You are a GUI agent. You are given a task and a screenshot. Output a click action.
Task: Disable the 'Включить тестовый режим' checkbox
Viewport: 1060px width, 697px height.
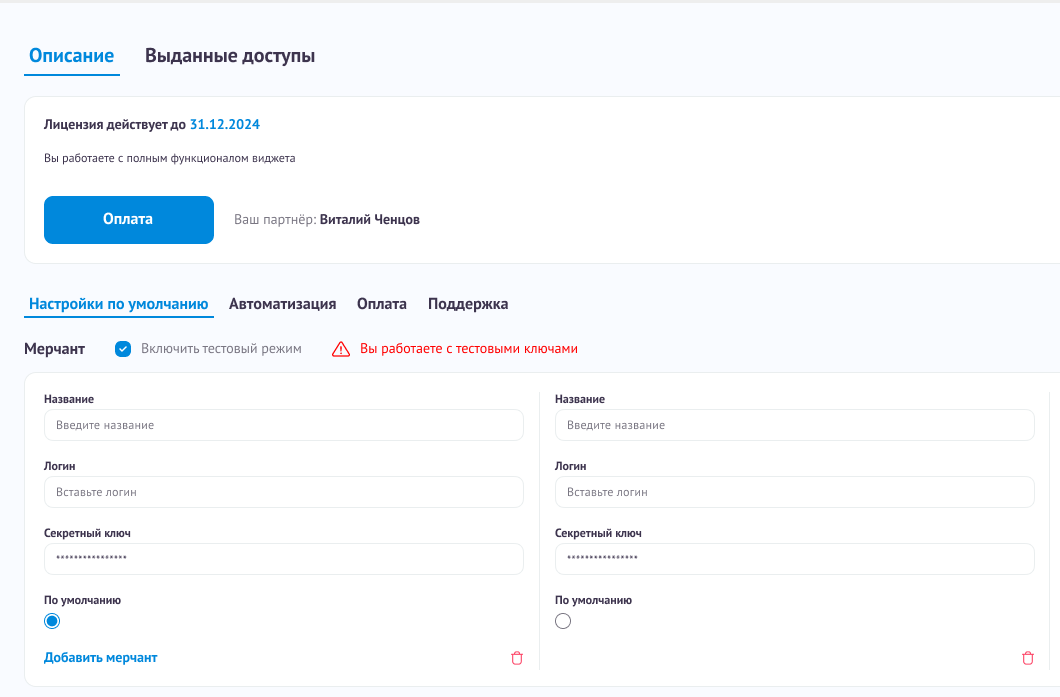tap(123, 349)
